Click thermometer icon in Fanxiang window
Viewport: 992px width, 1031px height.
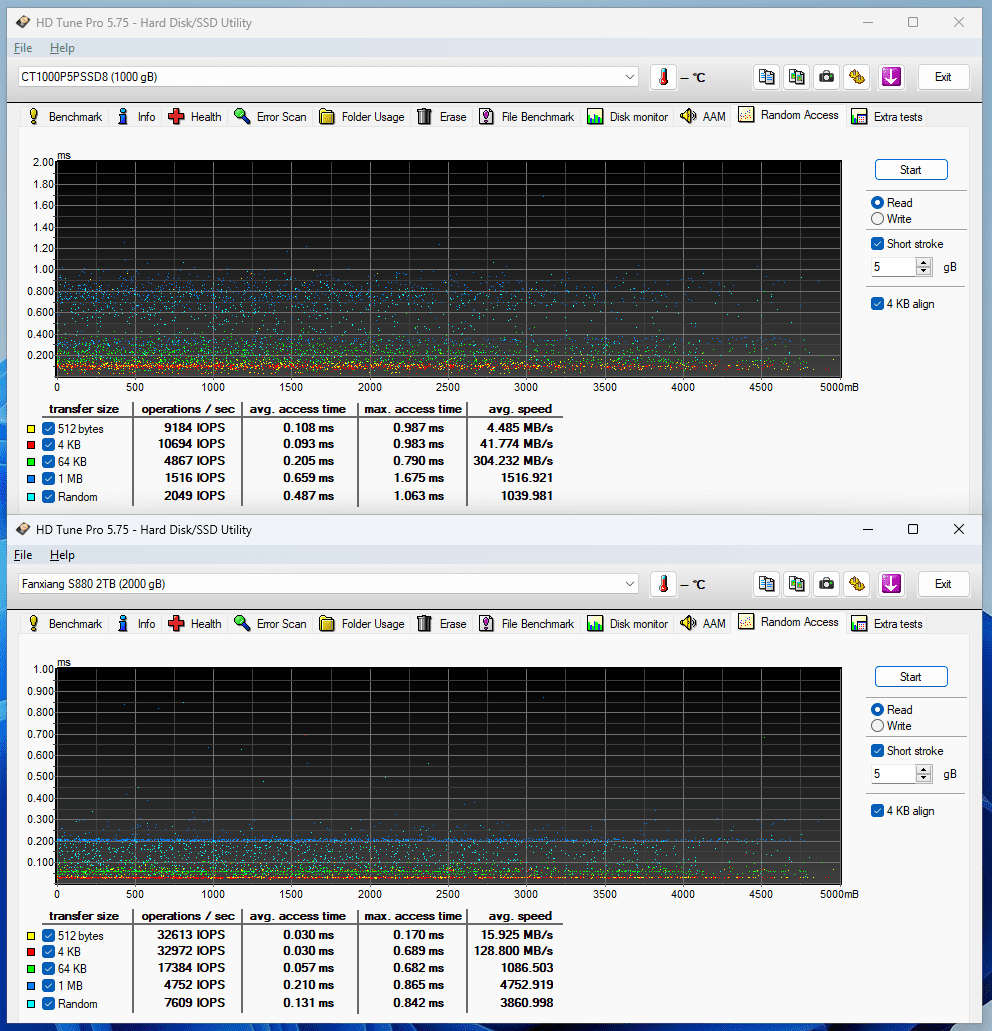click(663, 584)
